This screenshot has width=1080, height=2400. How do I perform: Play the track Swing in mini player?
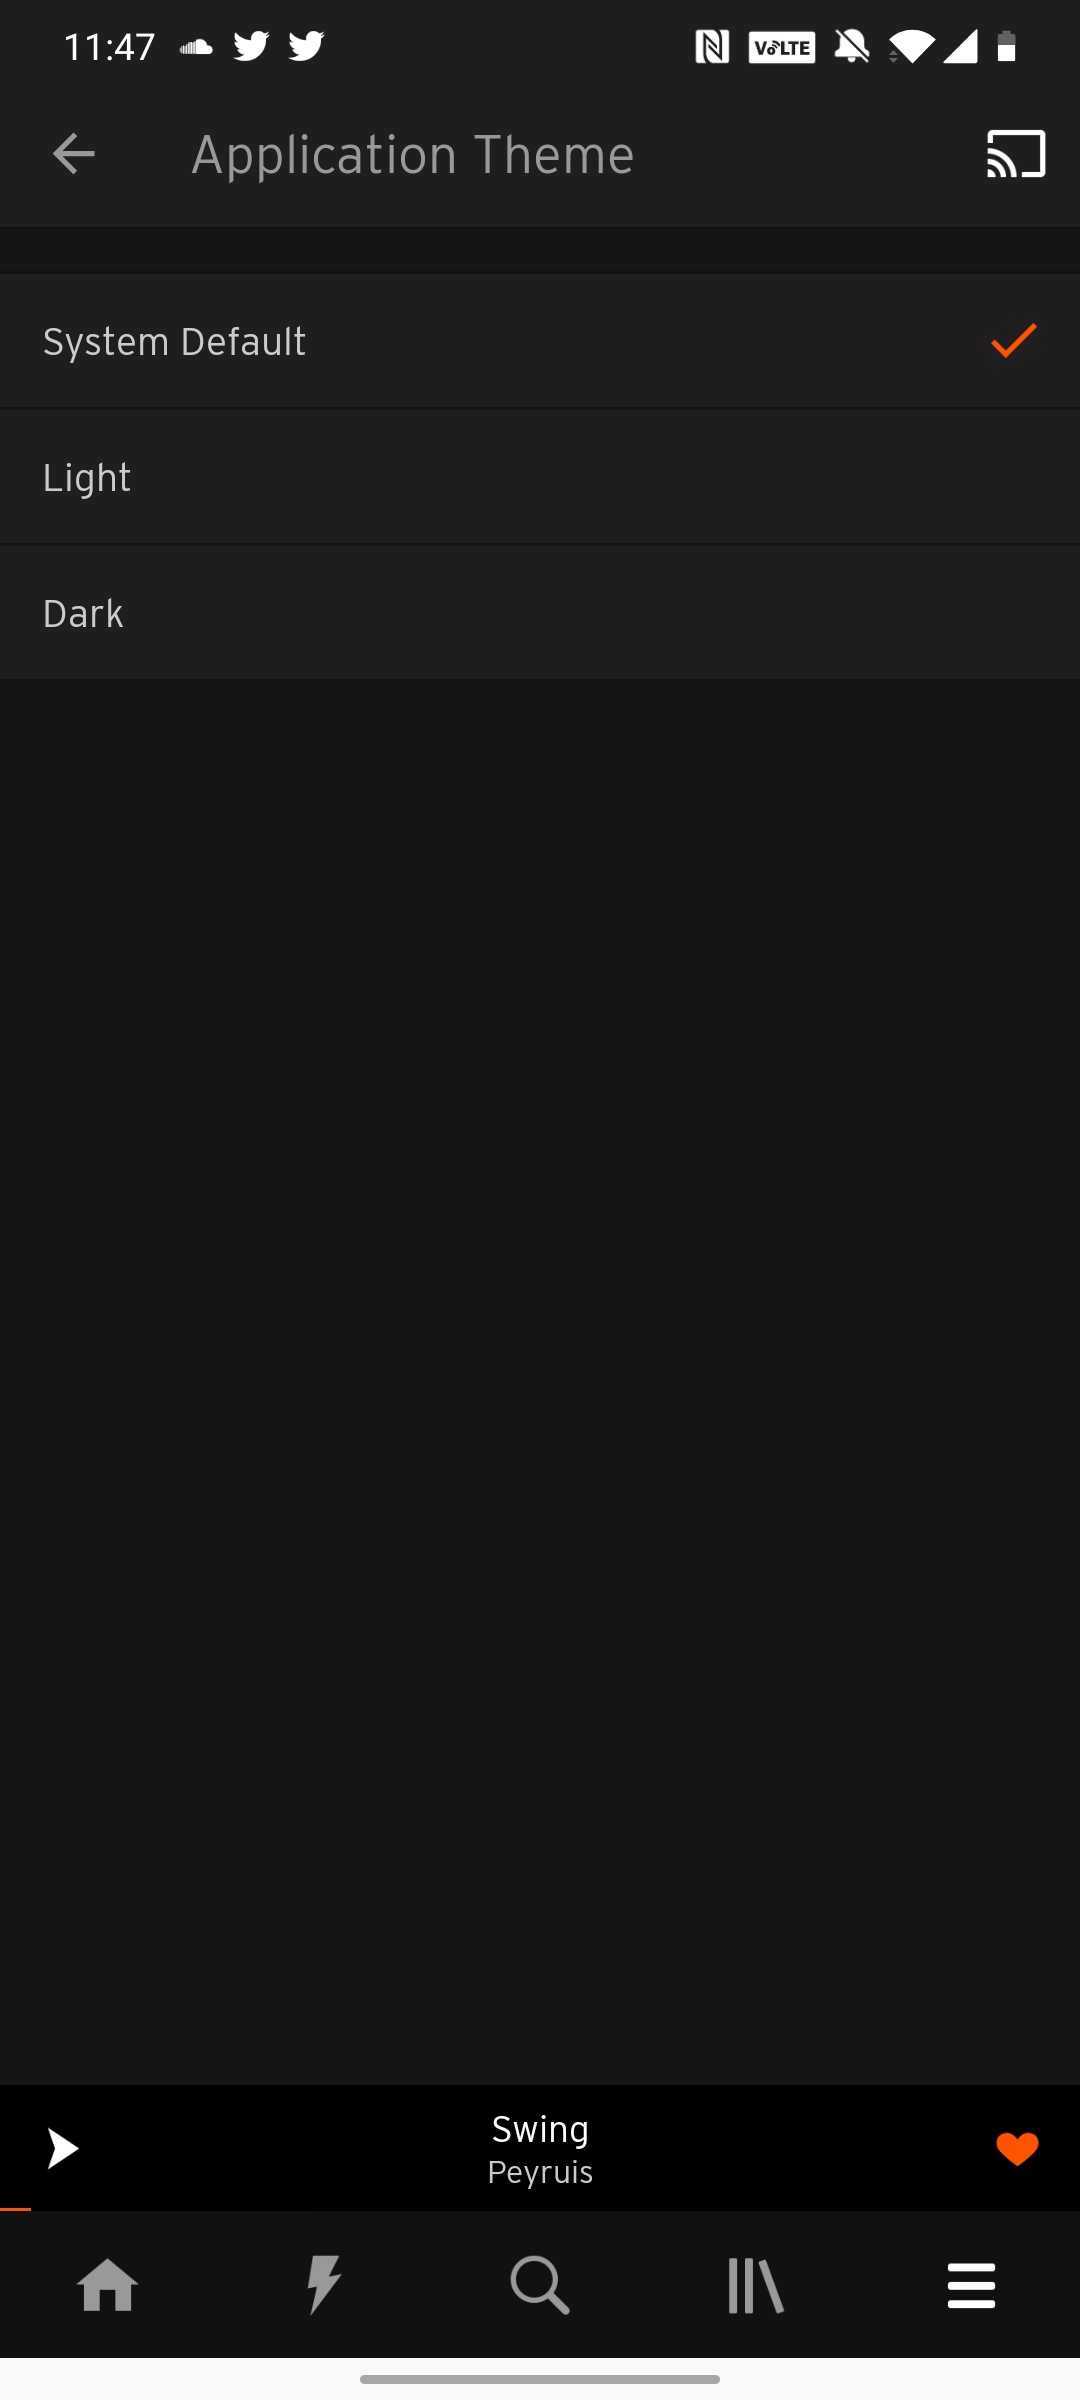point(63,2148)
